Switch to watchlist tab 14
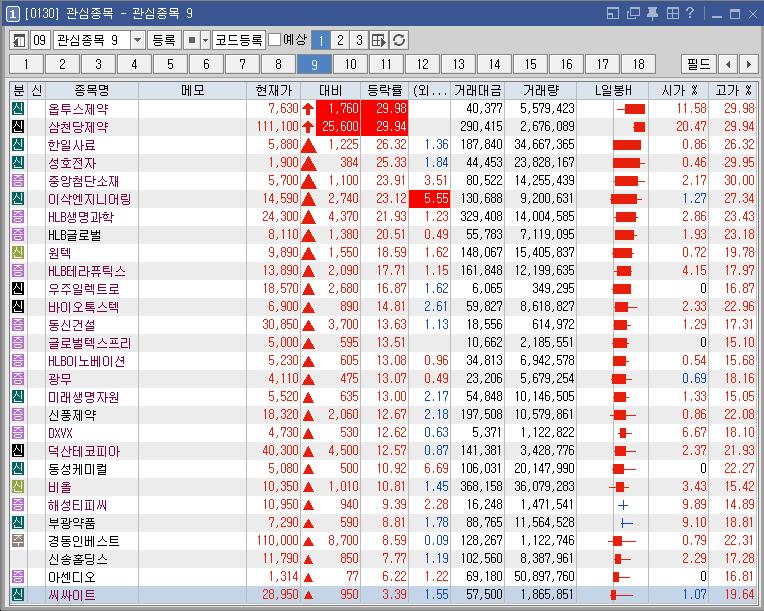Screen dimensions: 764x611 [x=495, y=64]
